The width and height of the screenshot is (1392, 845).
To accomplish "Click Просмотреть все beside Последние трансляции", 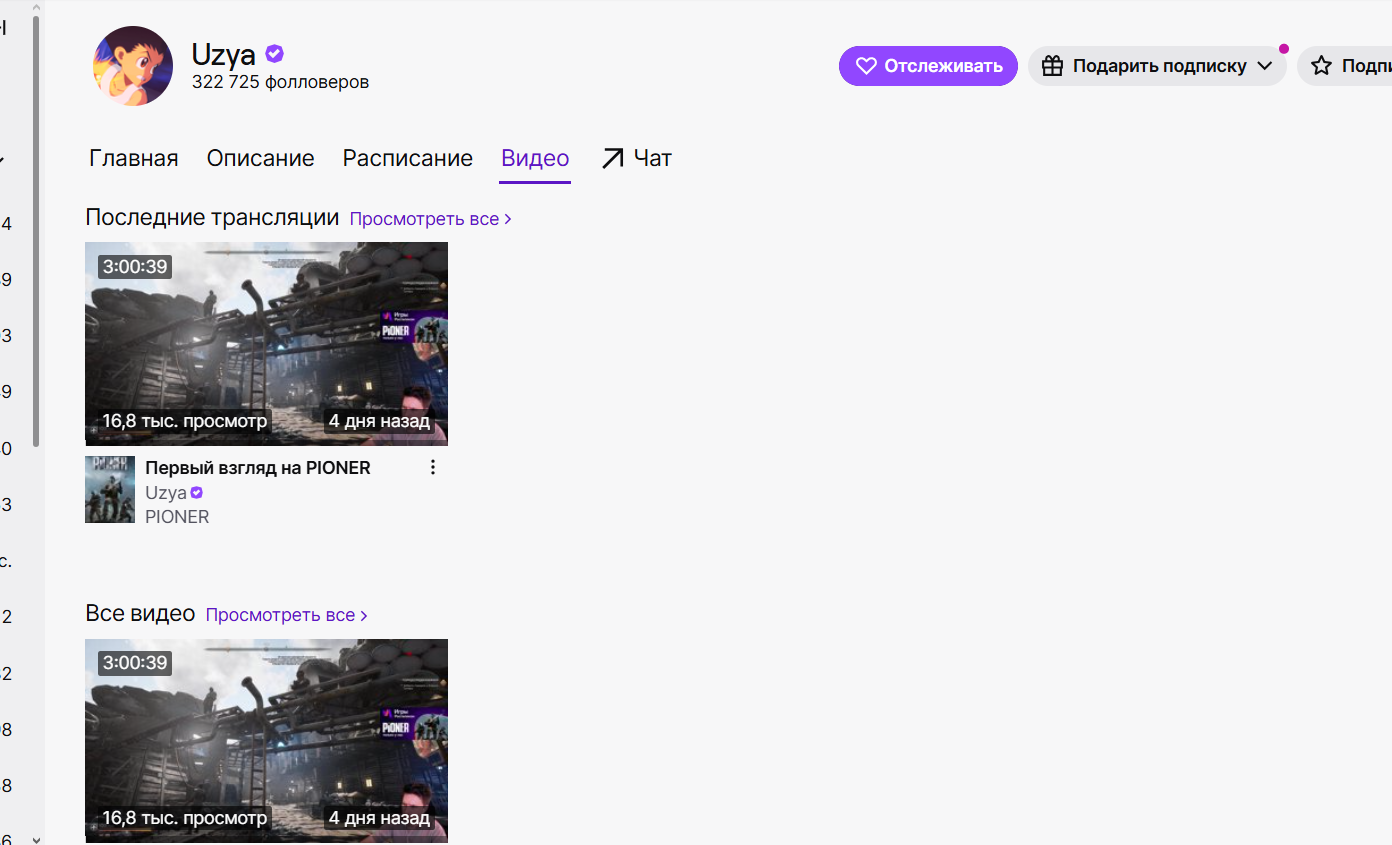I will pos(431,219).
